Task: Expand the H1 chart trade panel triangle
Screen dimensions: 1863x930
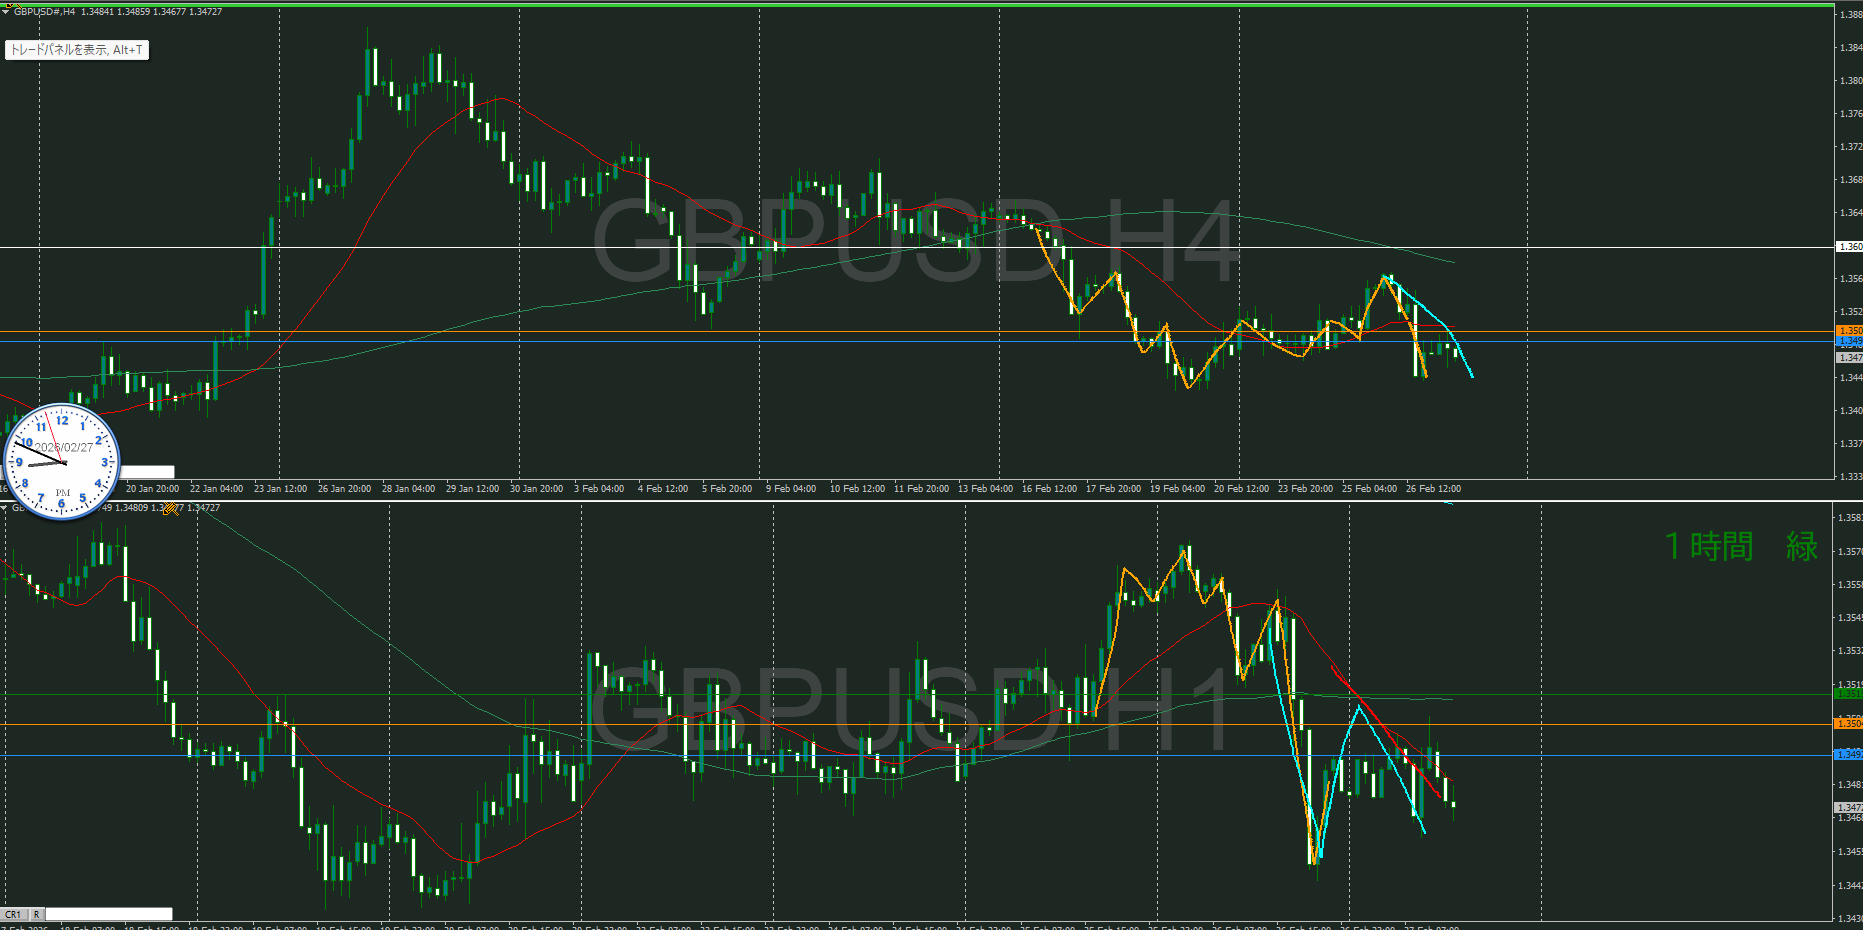Action: pos(5,508)
